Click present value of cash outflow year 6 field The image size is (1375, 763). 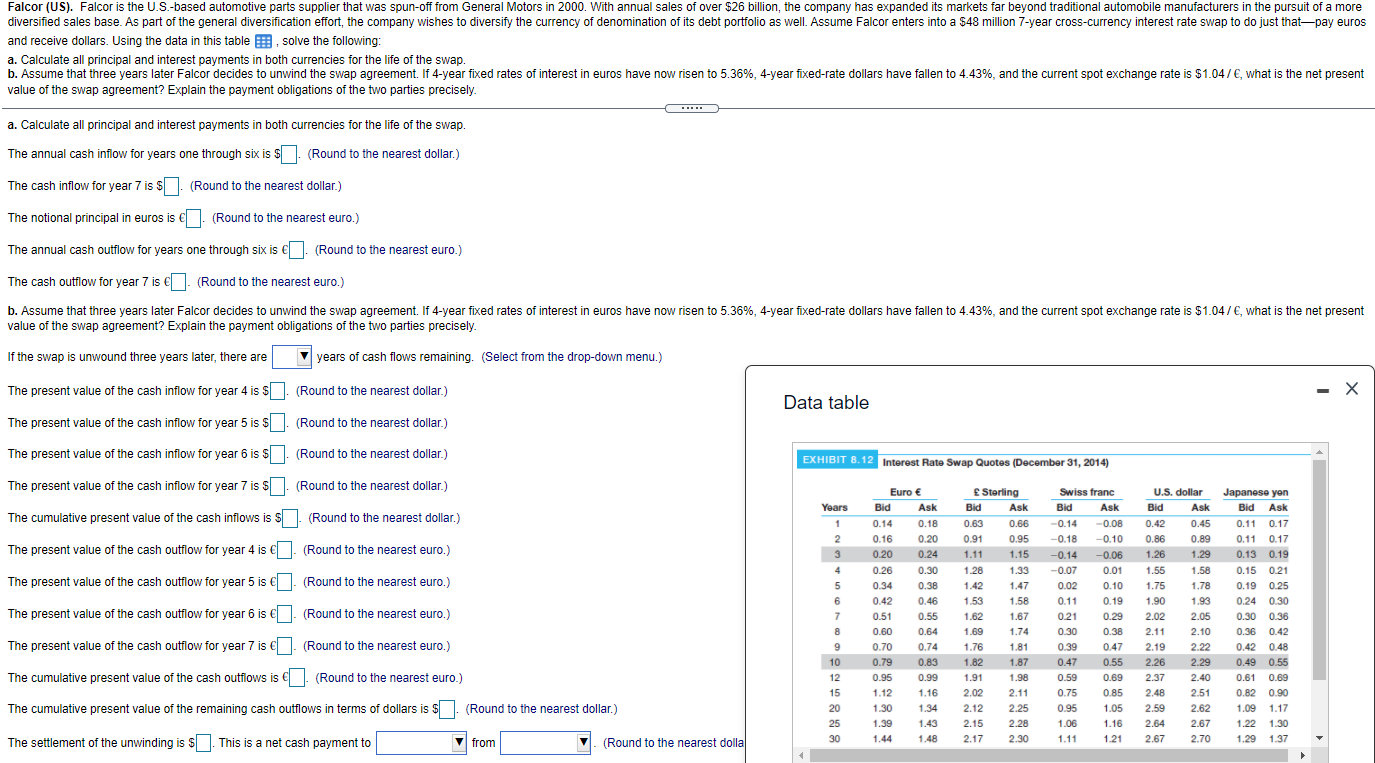tap(285, 614)
